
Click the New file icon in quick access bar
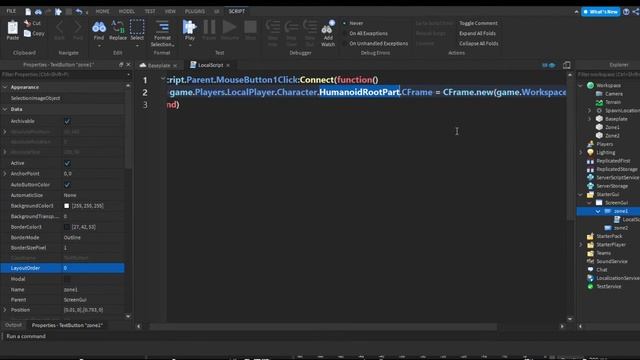[28, 11]
